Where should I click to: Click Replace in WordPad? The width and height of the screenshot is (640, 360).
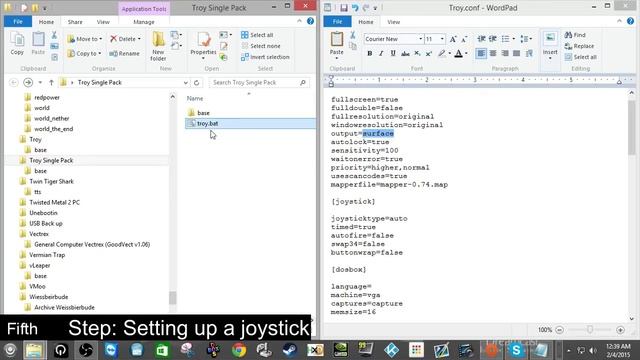(x=580, y=46)
